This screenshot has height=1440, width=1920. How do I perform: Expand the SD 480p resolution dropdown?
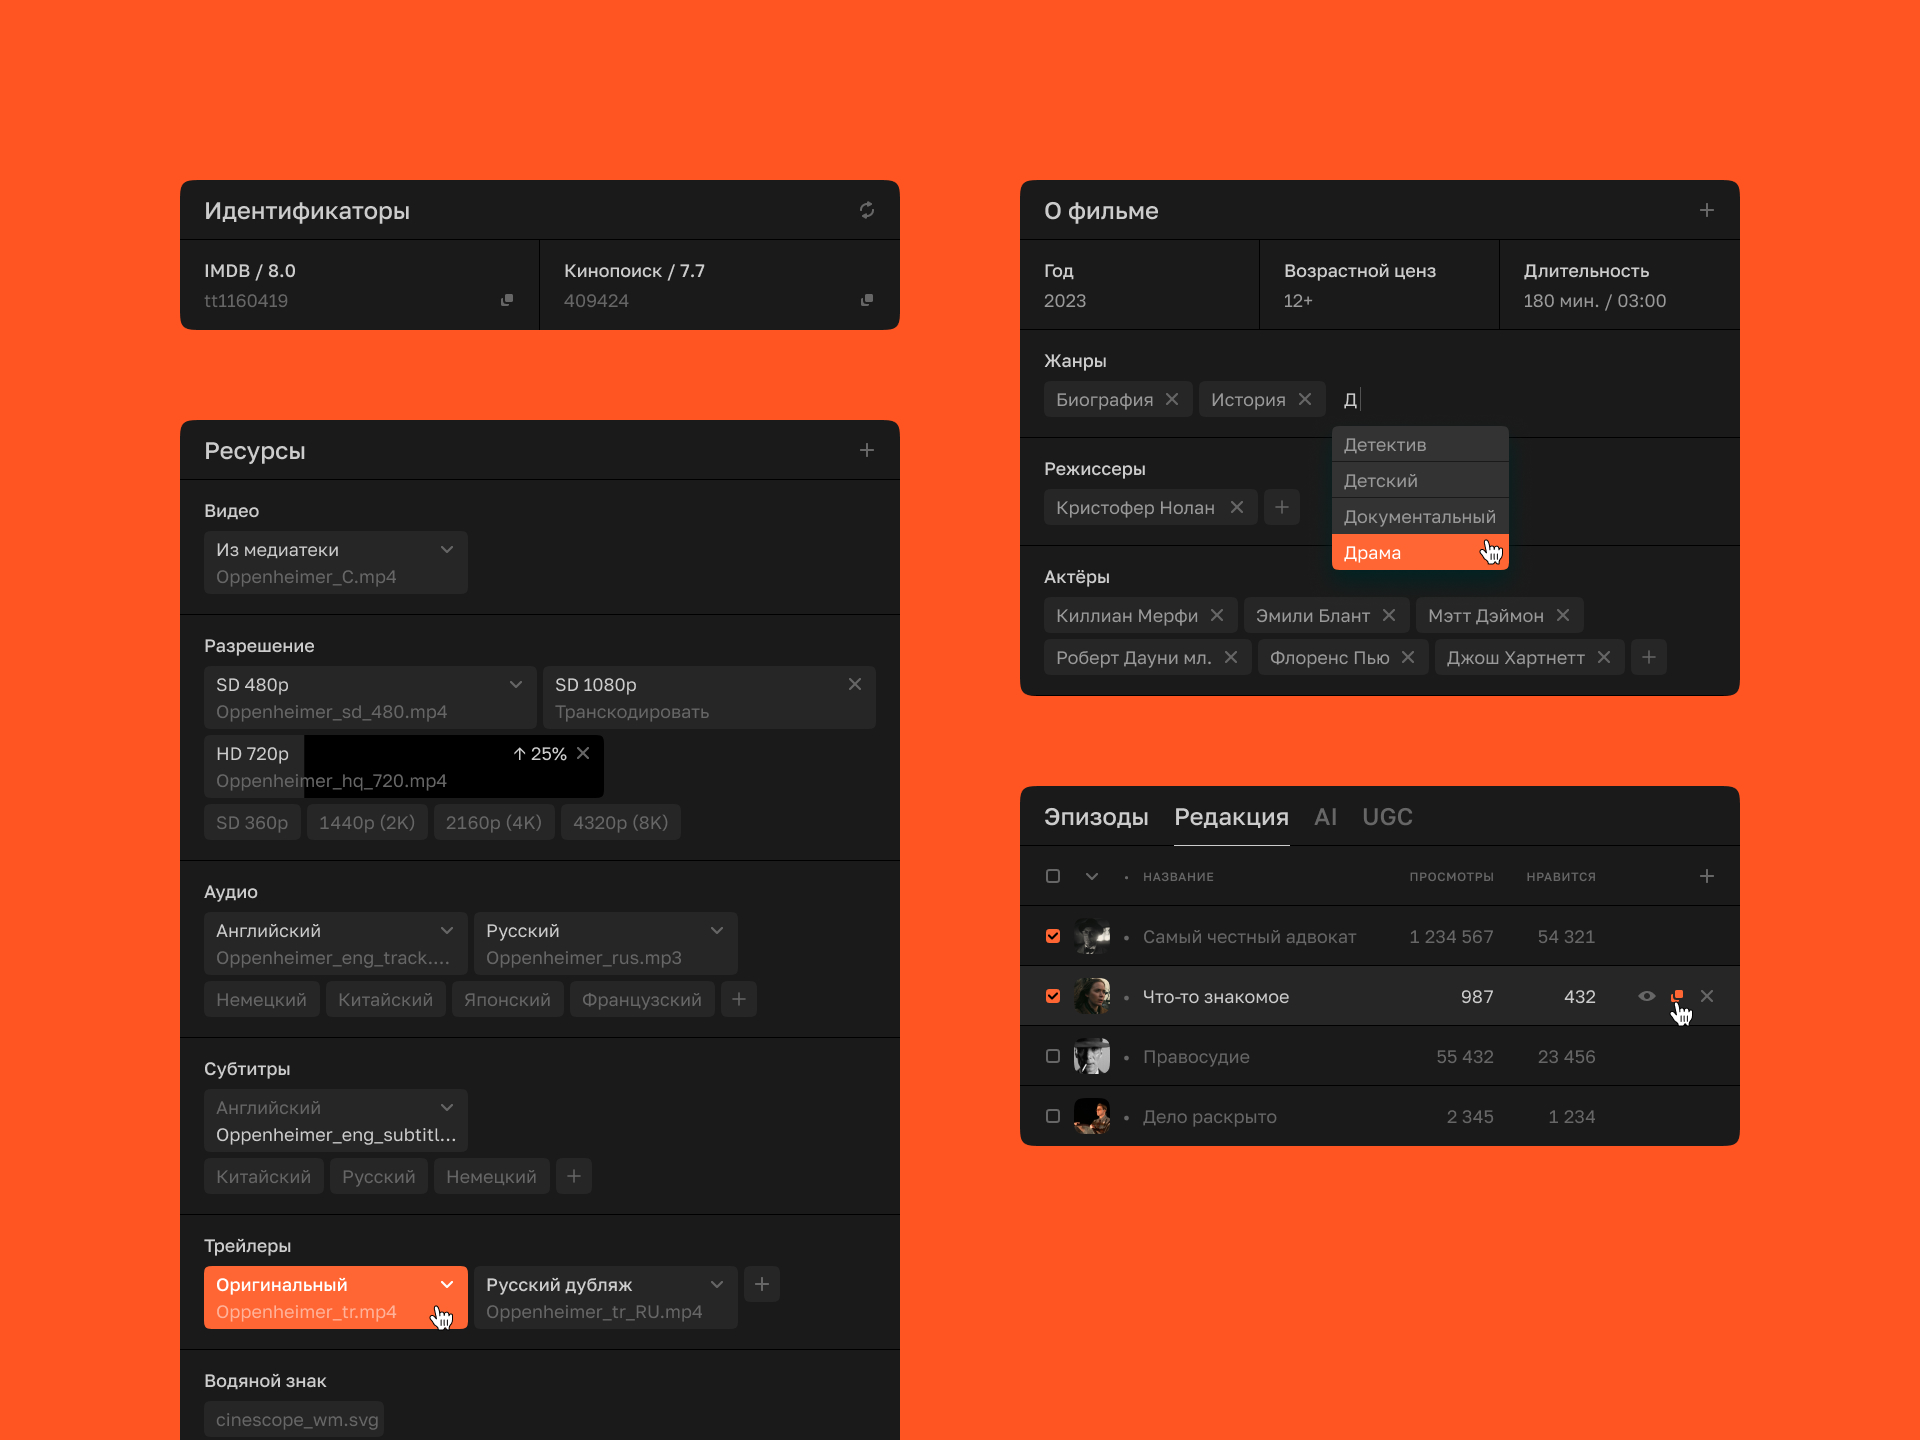pos(515,684)
